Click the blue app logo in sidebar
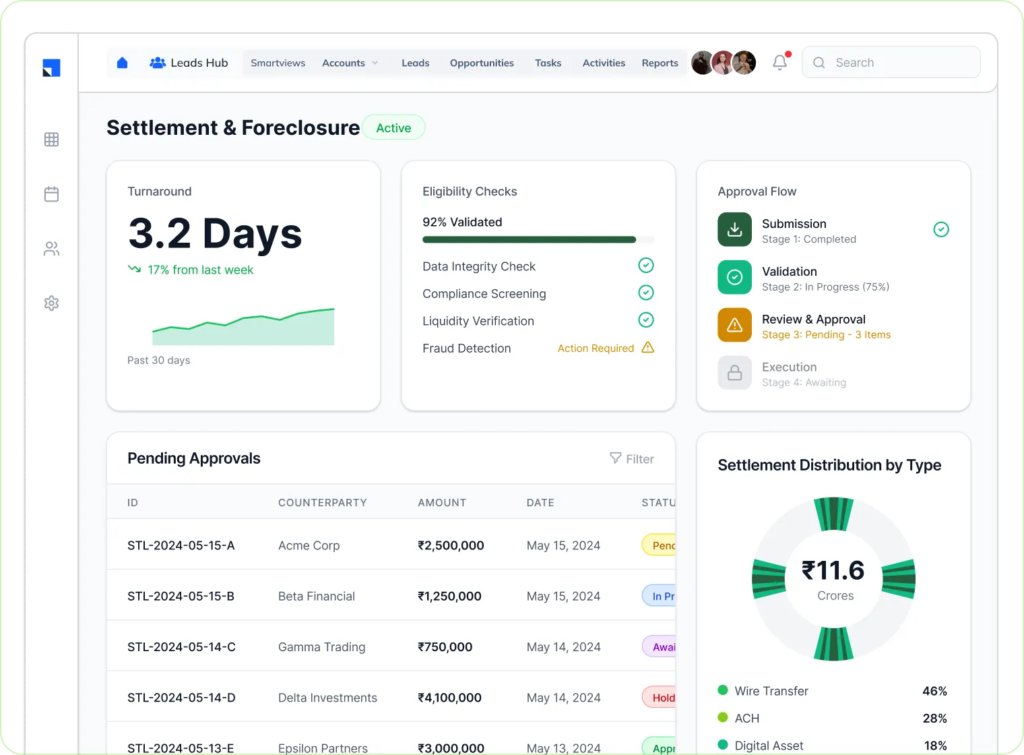1024x755 pixels. coord(52,68)
